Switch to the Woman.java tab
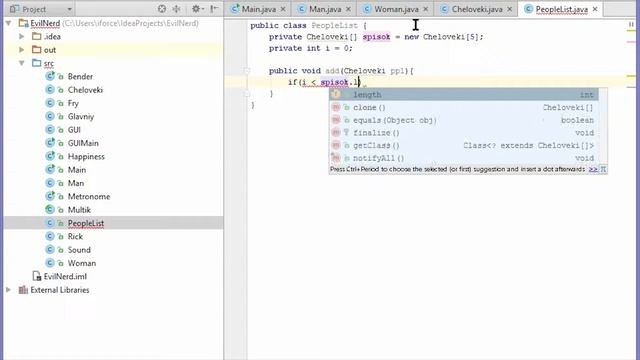640x360 pixels. pos(396,9)
